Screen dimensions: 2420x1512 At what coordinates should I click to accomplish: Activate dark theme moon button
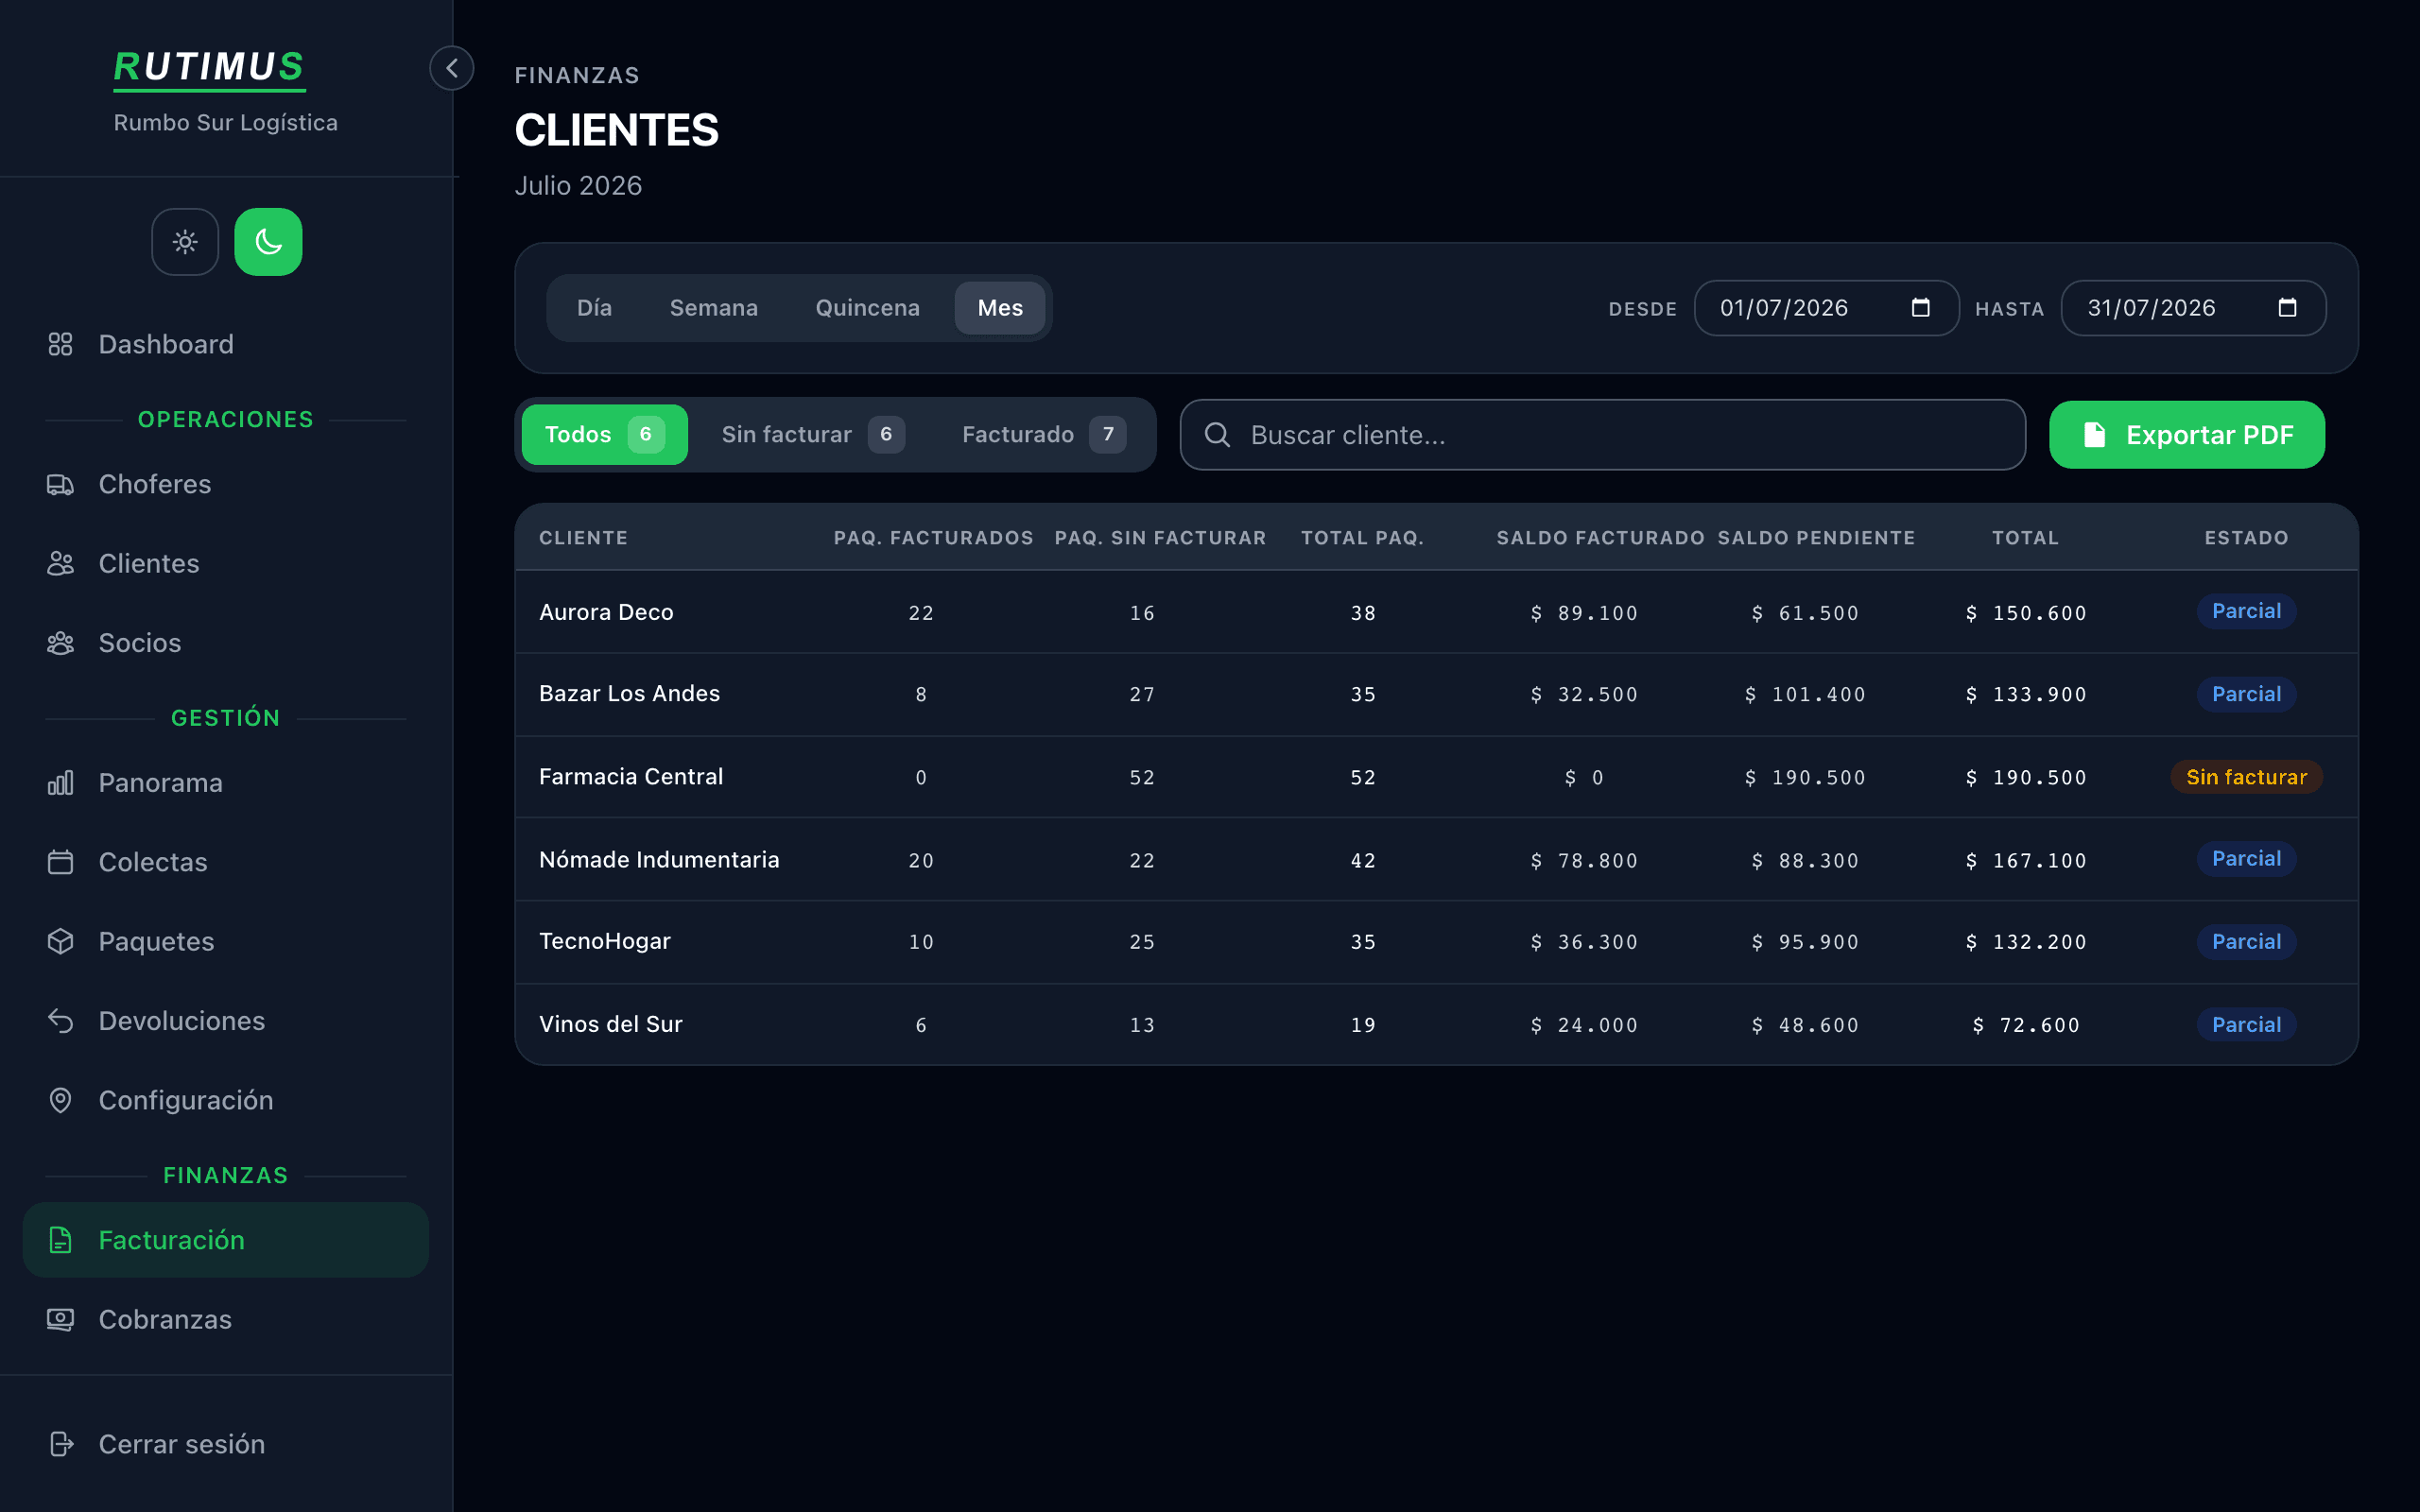[x=268, y=242]
